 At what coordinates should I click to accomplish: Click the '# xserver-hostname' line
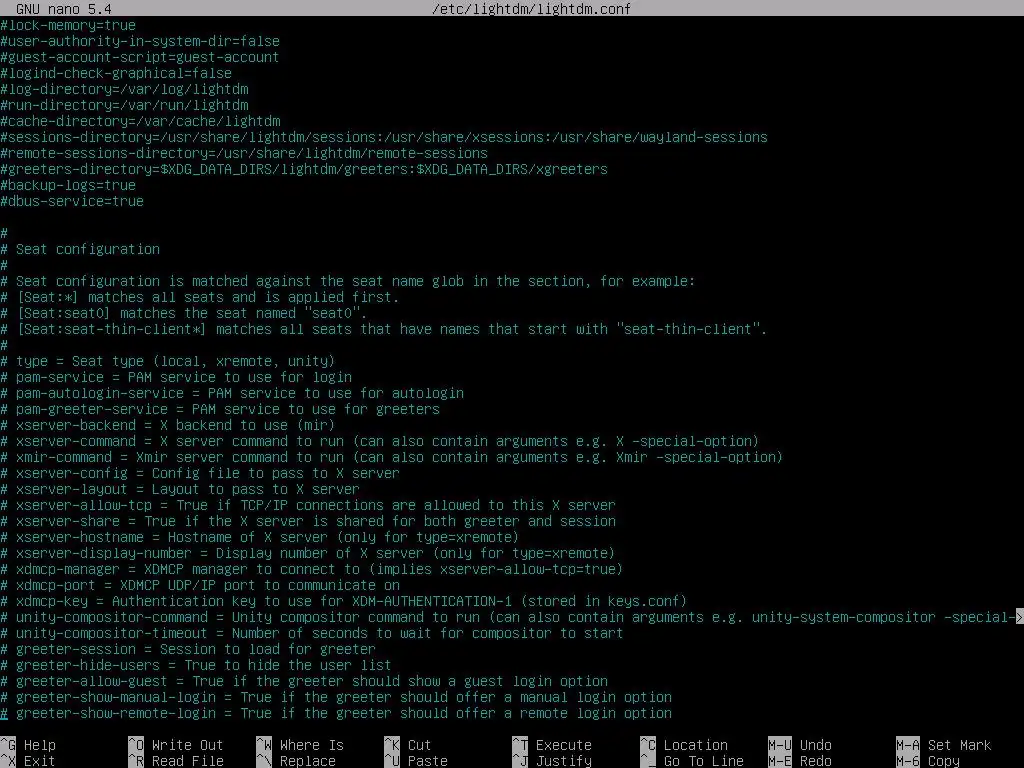(260, 537)
